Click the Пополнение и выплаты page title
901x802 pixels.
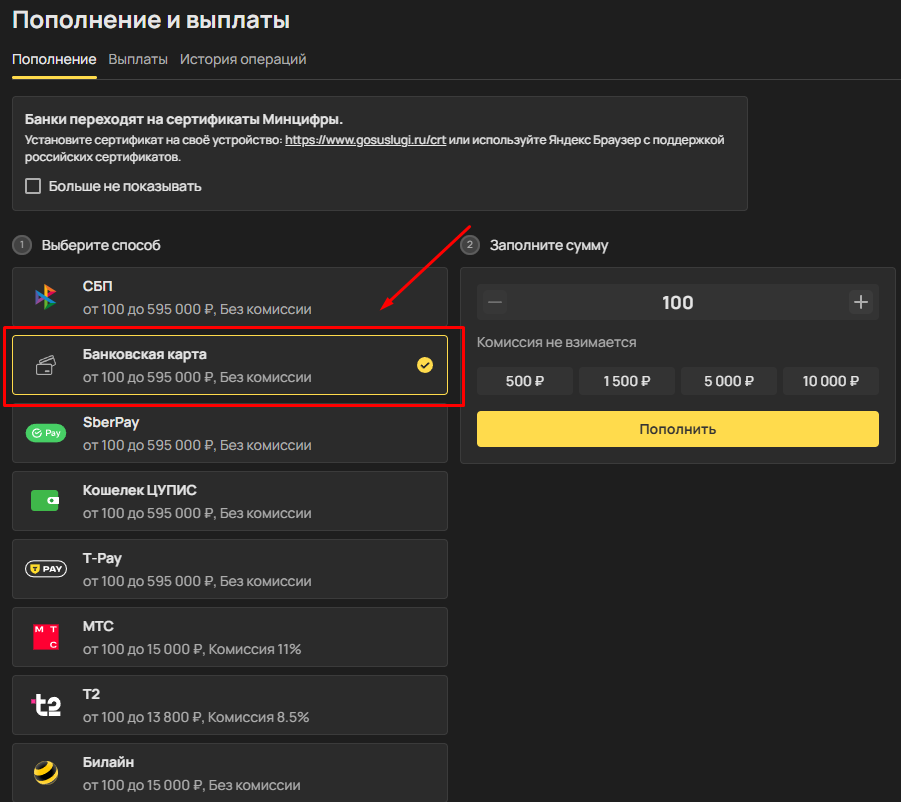(151, 20)
